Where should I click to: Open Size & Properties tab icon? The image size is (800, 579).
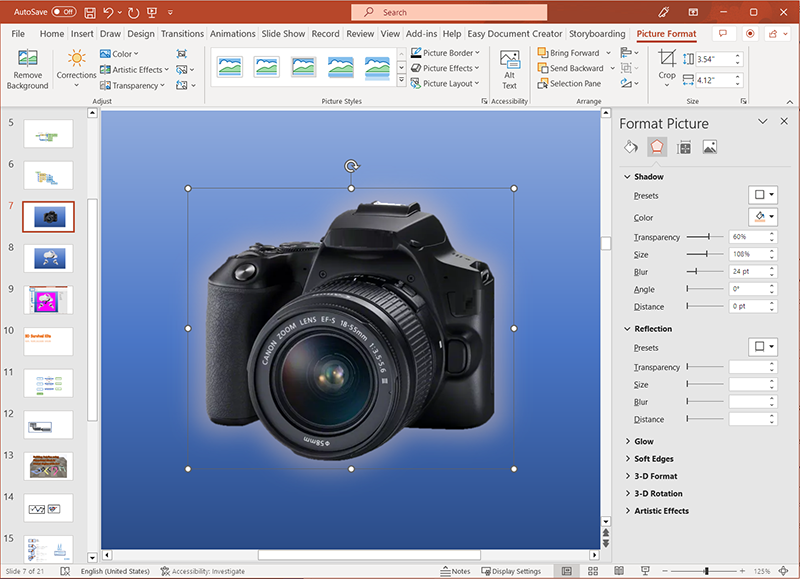(x=684, y=147)
